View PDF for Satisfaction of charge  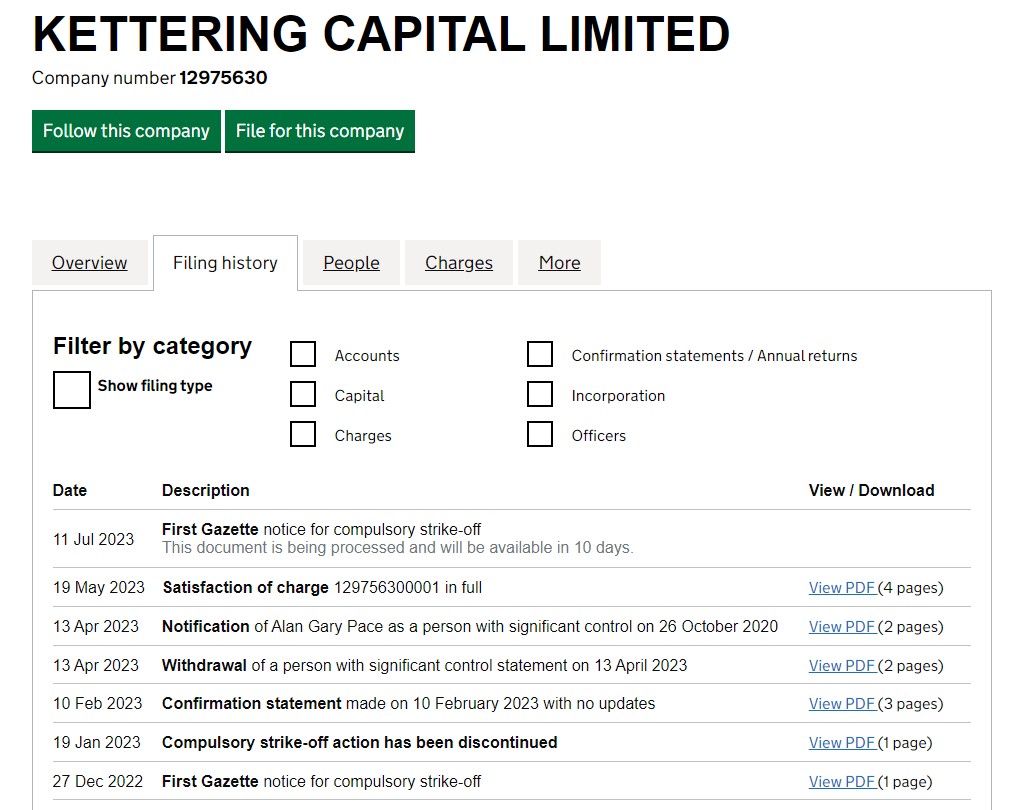pos(841,588)
